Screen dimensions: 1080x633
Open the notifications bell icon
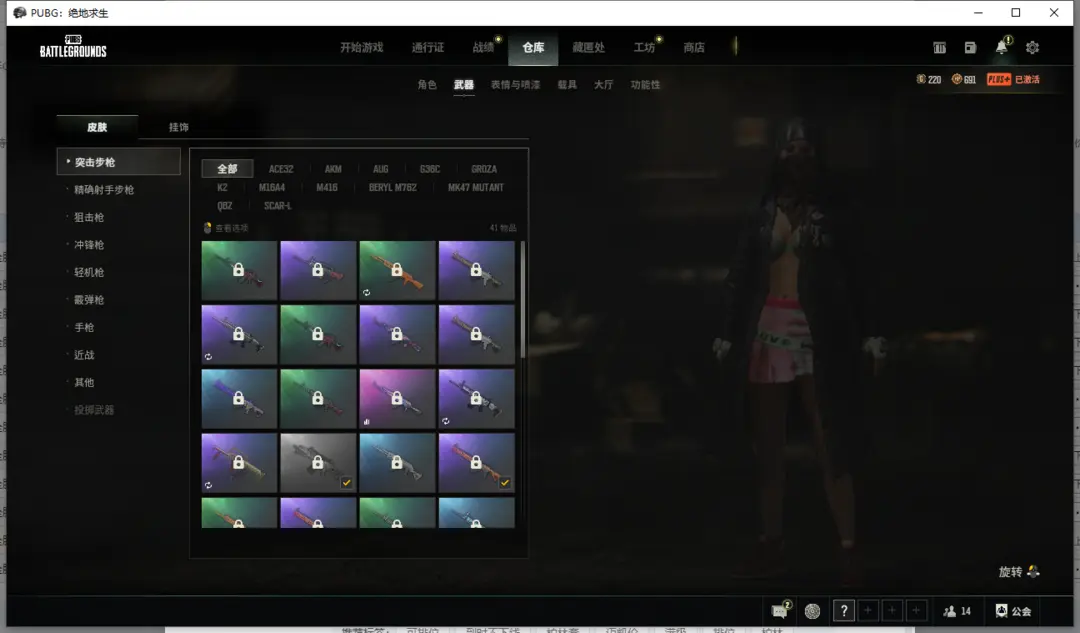point(1001,48)
